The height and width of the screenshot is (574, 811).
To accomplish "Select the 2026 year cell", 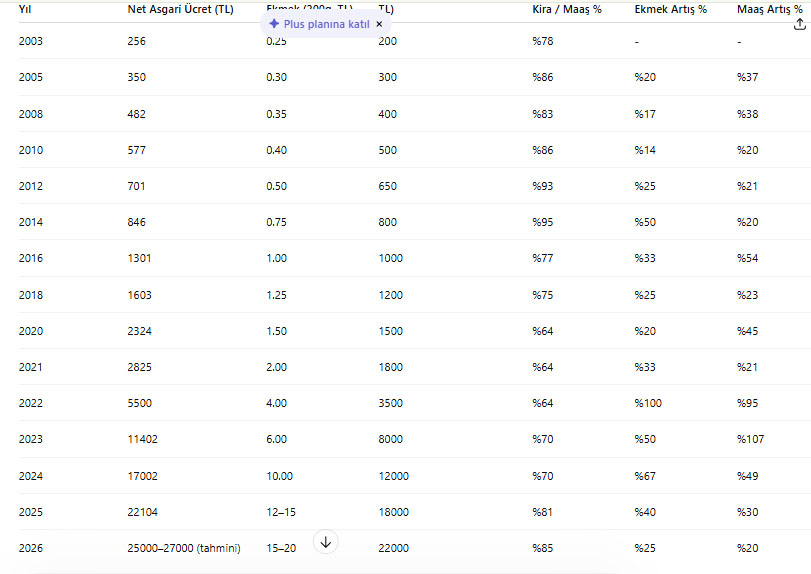I will (x=31, y=548).
